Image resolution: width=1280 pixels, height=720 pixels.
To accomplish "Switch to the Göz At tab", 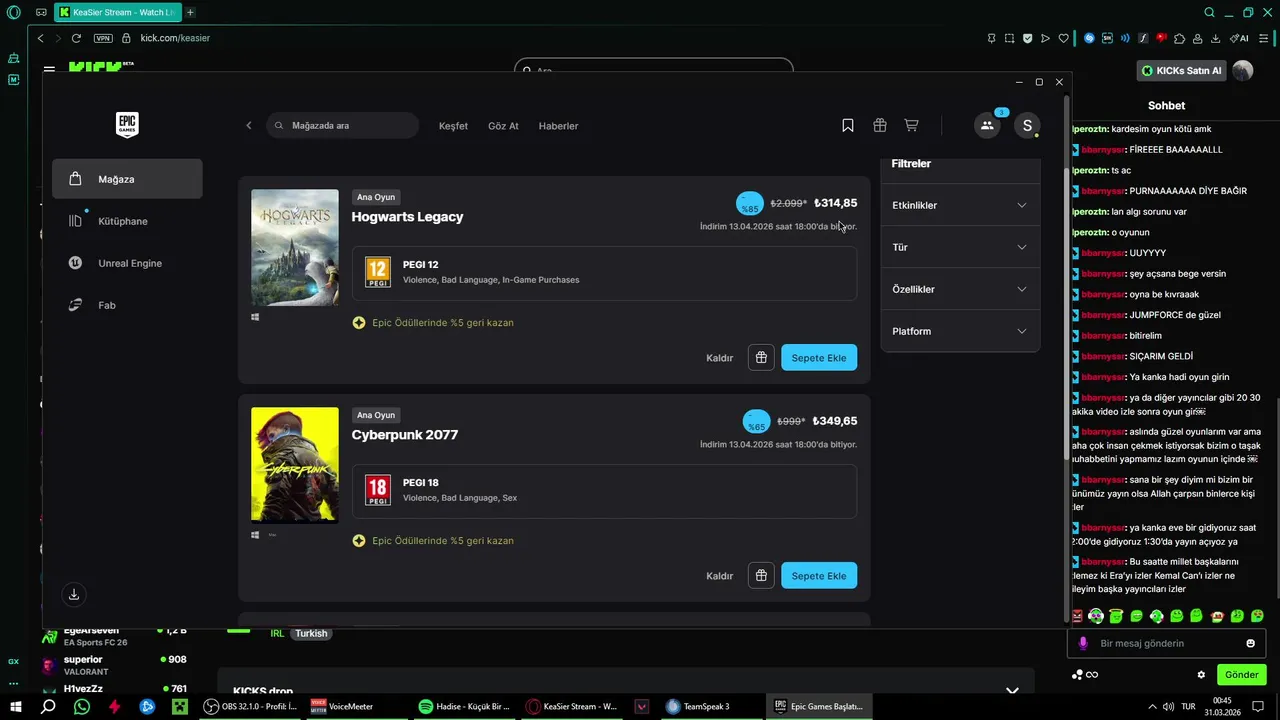I will (x=503, y=126).
